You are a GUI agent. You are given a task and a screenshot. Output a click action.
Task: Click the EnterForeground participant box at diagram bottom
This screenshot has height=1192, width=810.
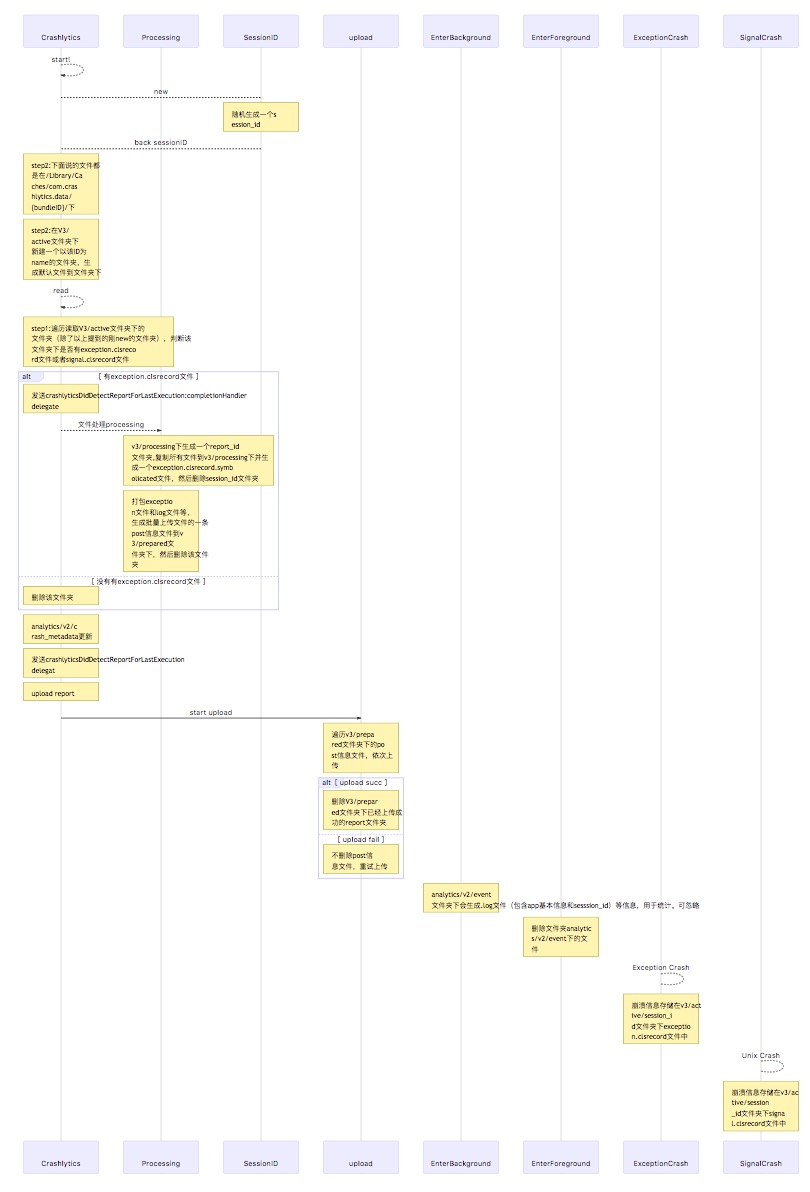coord(561,1156)
